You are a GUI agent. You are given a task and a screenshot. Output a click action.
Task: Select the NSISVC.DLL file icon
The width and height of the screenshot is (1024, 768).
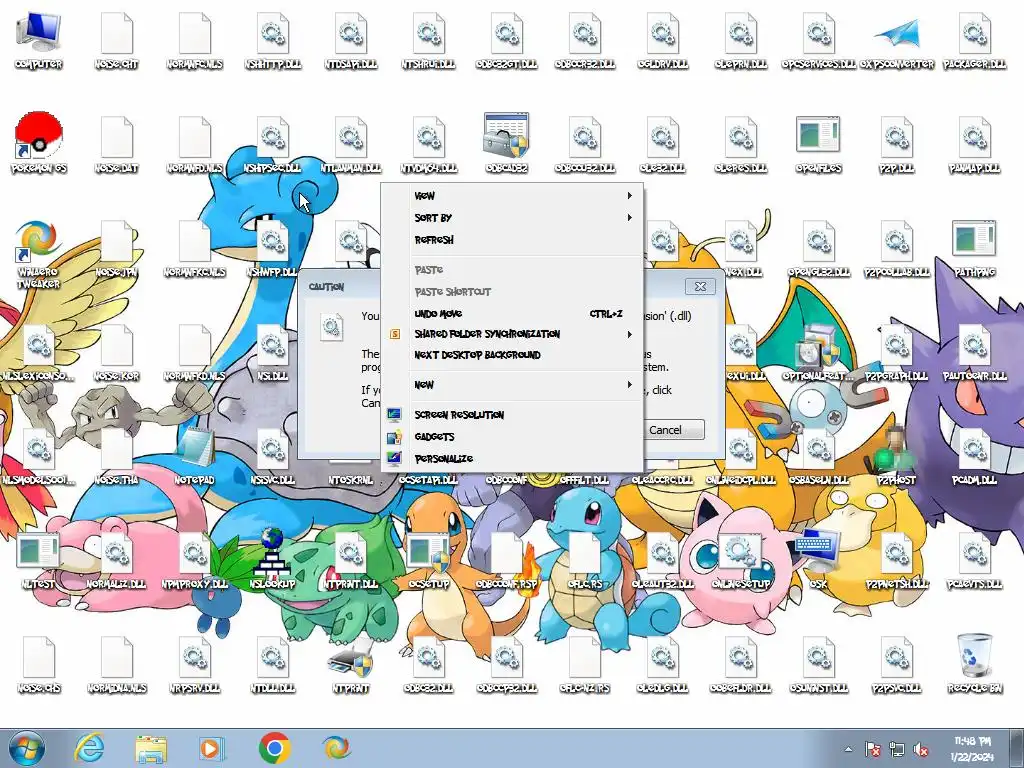point(272,456)
